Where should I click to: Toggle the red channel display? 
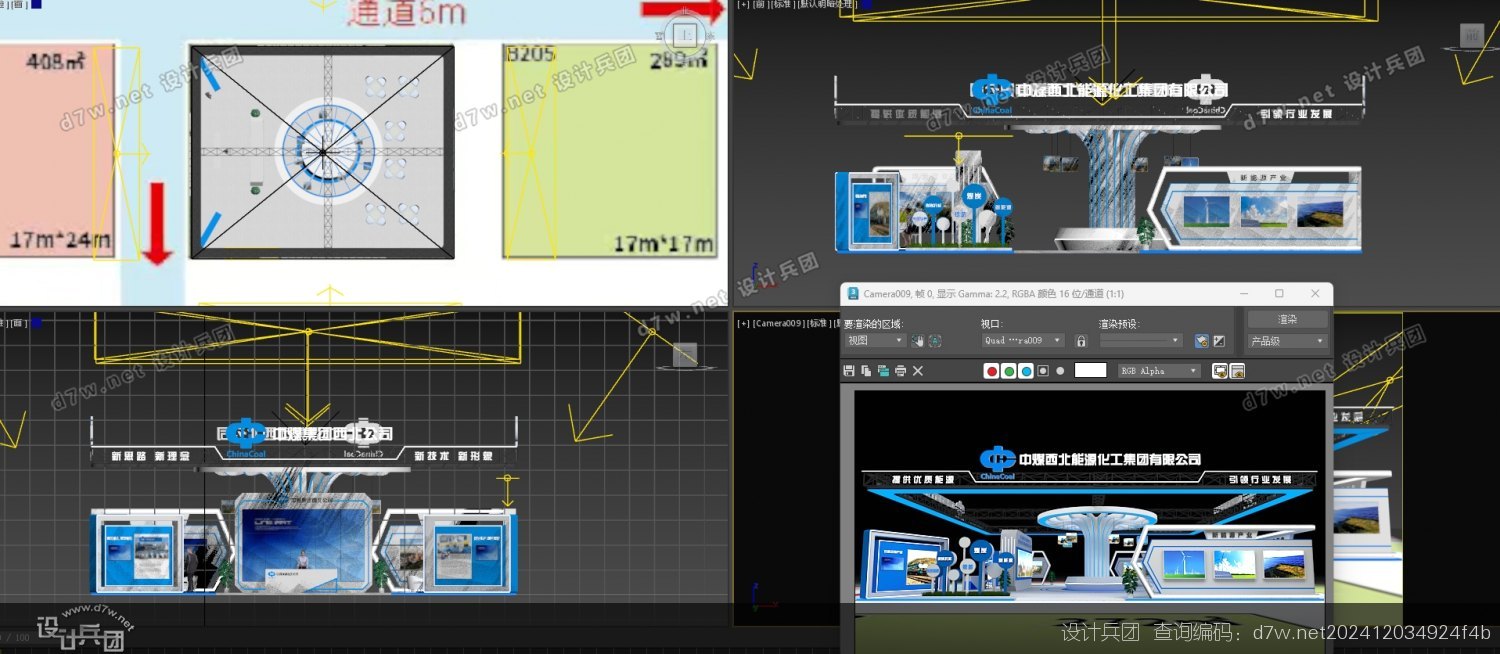(x=992, y=371)
